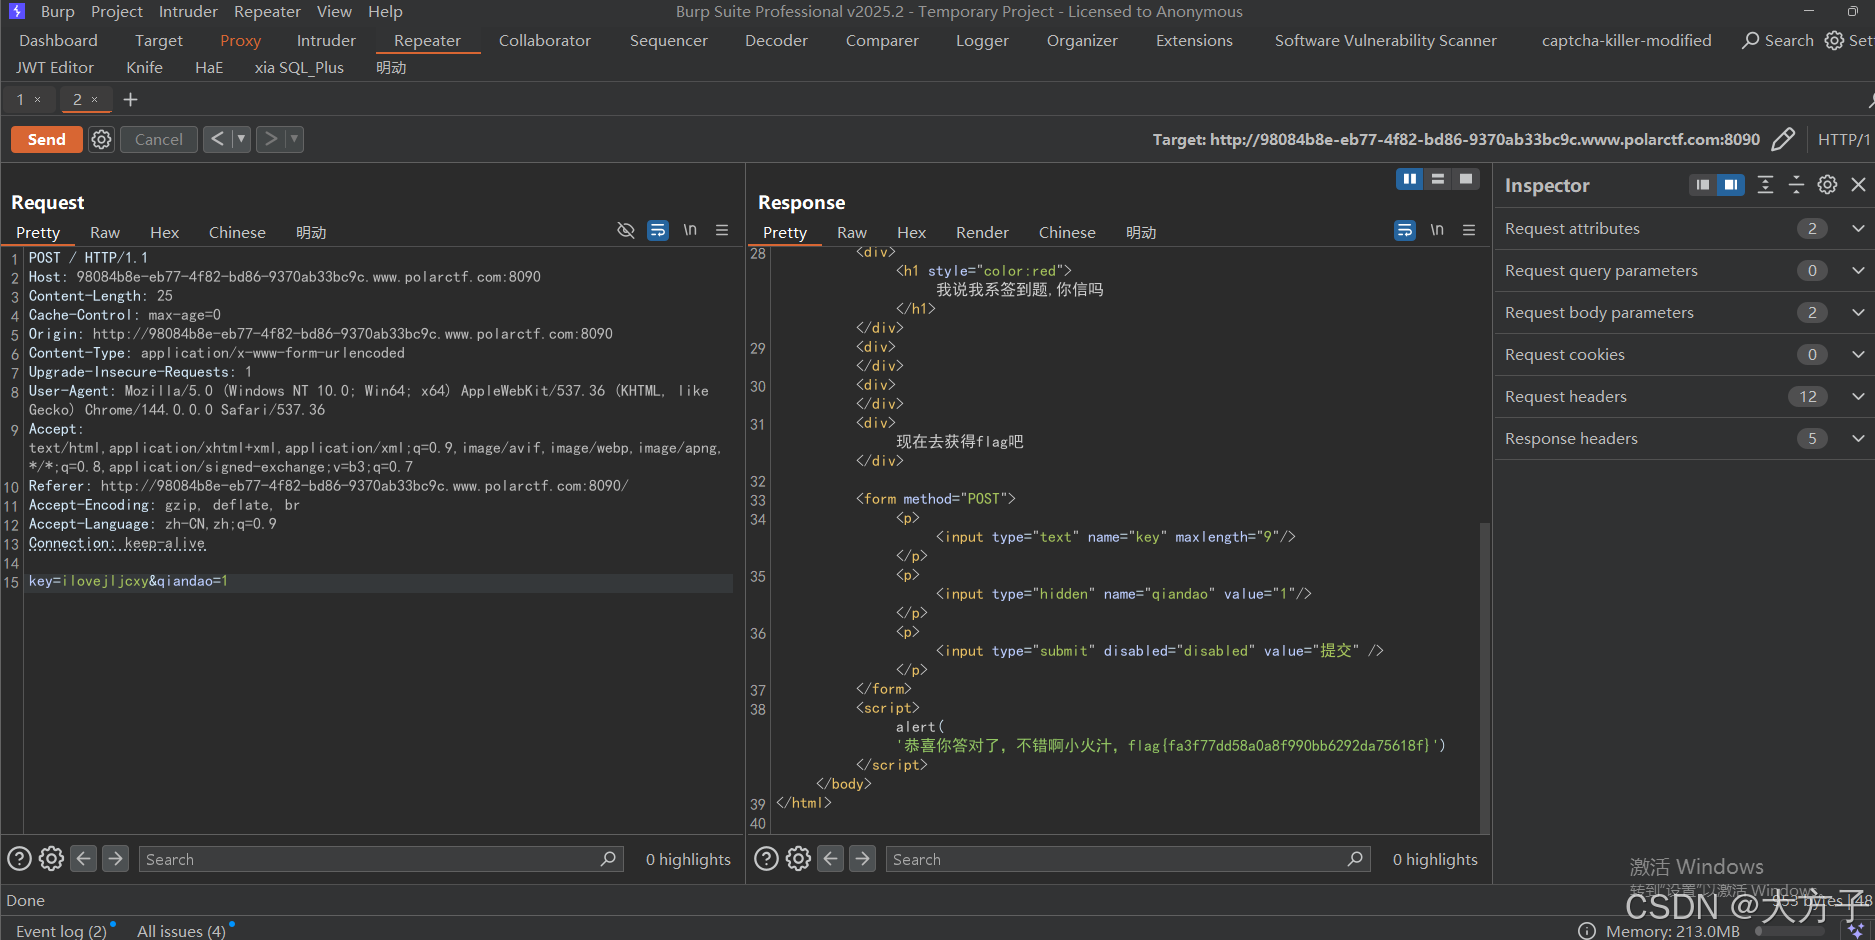Image resolution: width=1875 pixels, height=940 pixels.
Task: Click the HTTP/1 protocol label
Action: click(x=1844, y=139)
